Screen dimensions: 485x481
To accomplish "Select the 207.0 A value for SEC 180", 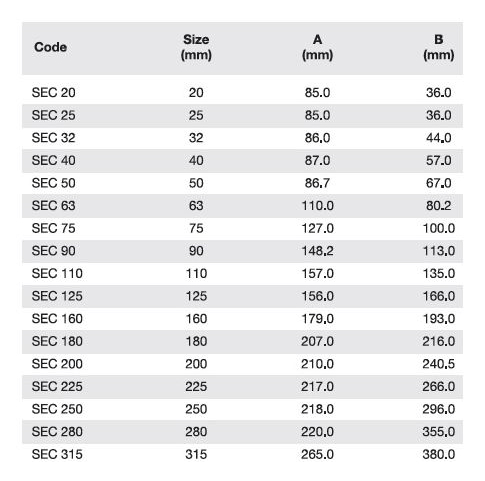I will click(x=317, y=341).
